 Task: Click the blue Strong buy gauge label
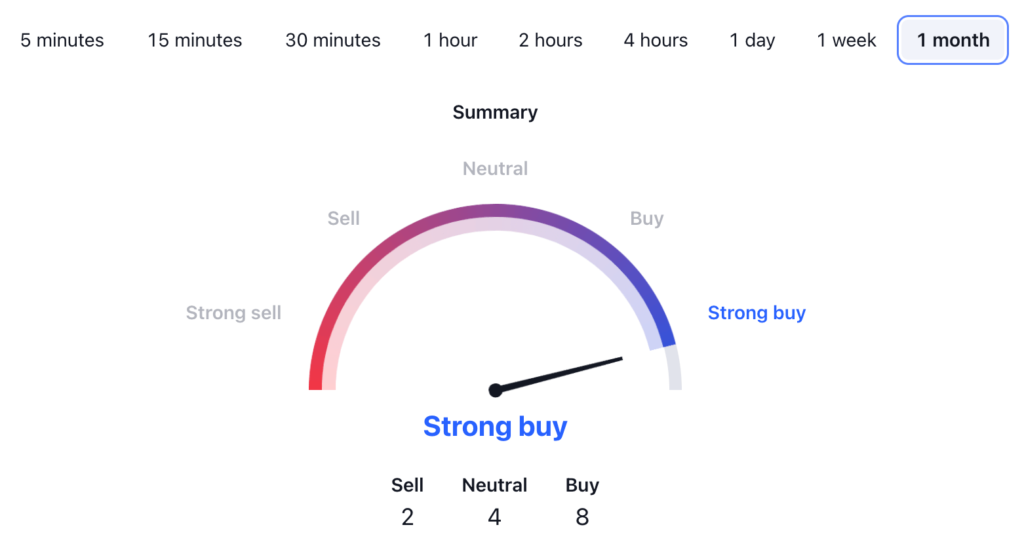[x=757, y=313]
